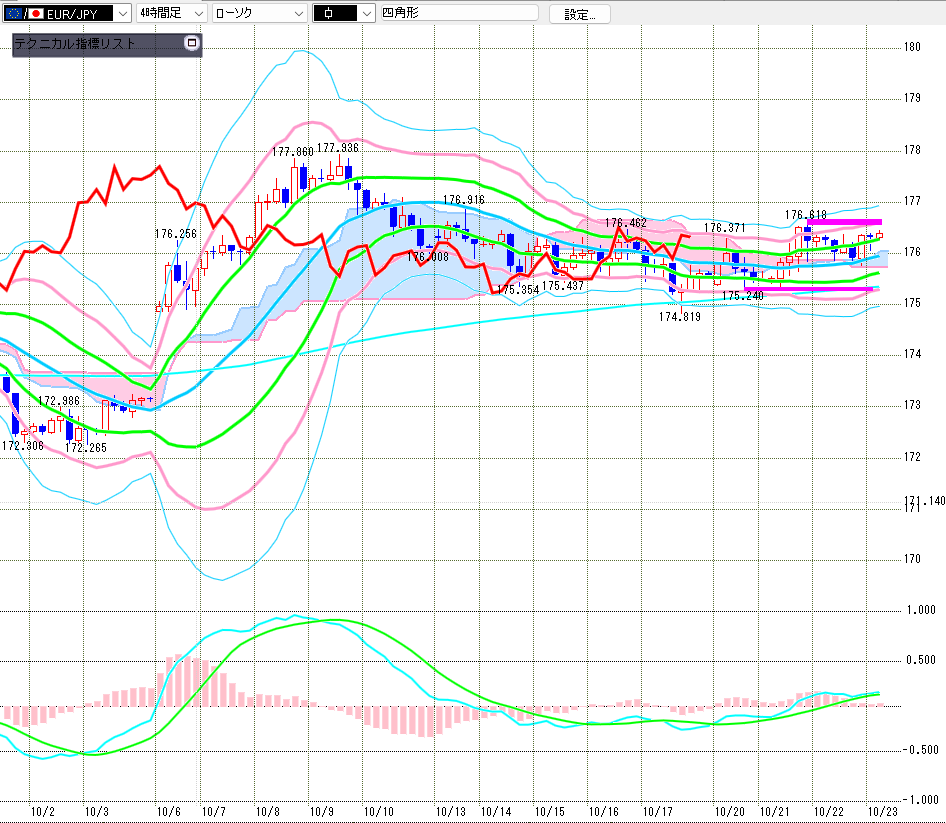Screen dimensions: 946x823
Task: Select the upper magenta rectangle near 176.618
Action: (x=844, y=221)
